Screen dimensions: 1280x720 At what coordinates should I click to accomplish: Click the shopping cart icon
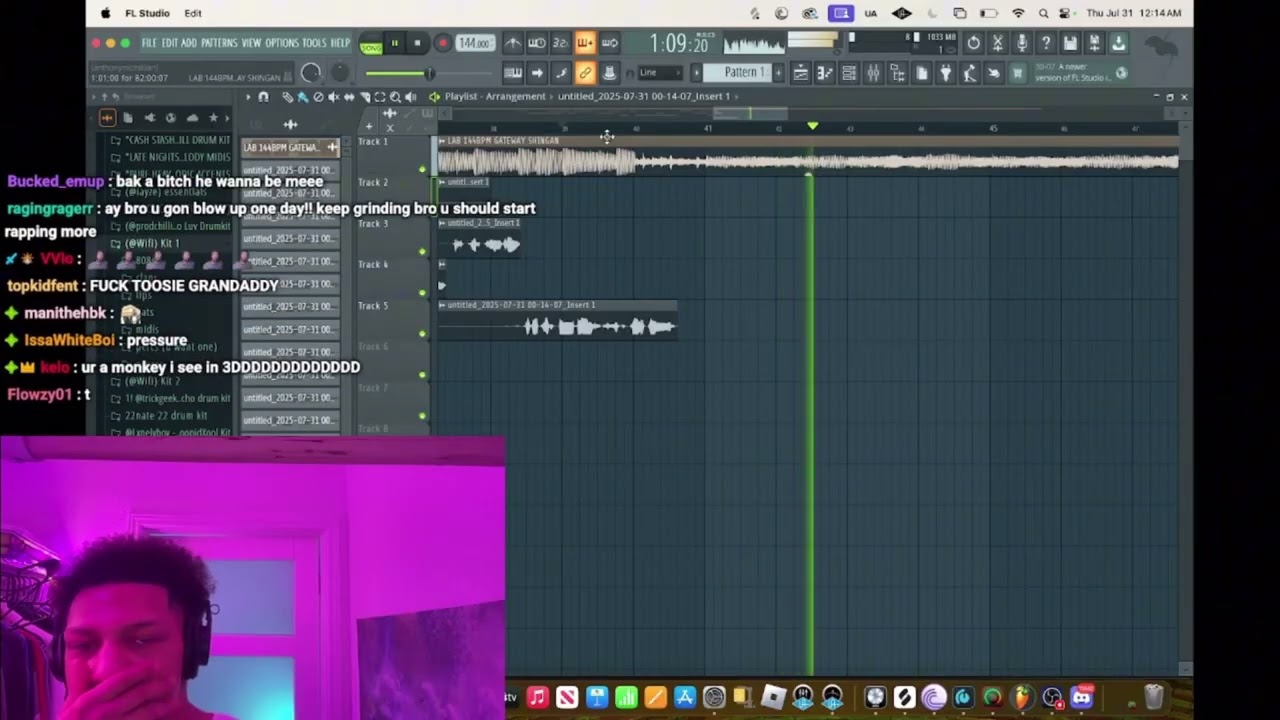pos(1017,72)
